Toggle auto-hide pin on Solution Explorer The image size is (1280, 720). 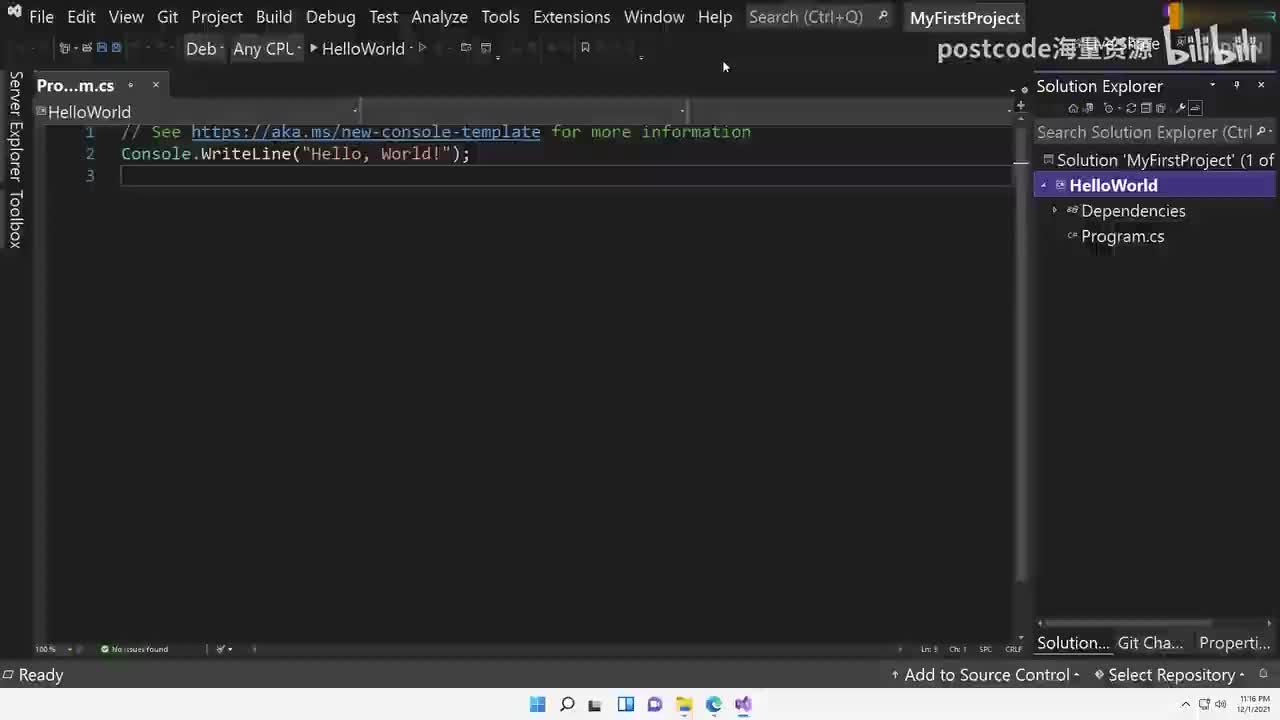click(1236, 85)
